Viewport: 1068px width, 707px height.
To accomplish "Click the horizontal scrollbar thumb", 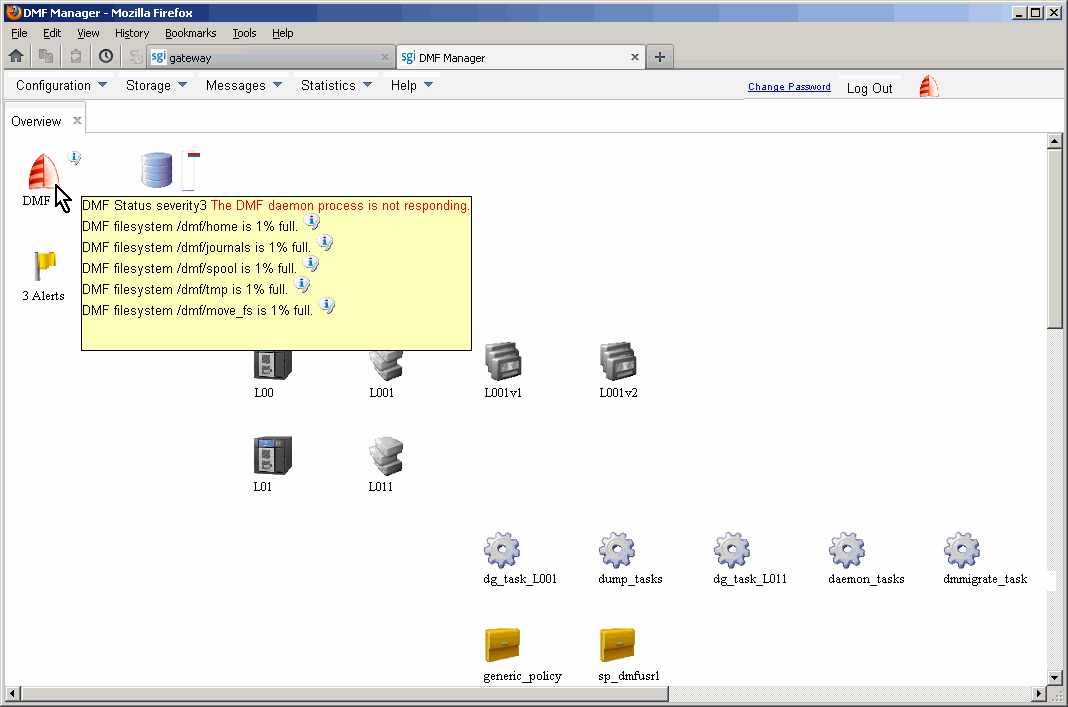I will point(345,693).
